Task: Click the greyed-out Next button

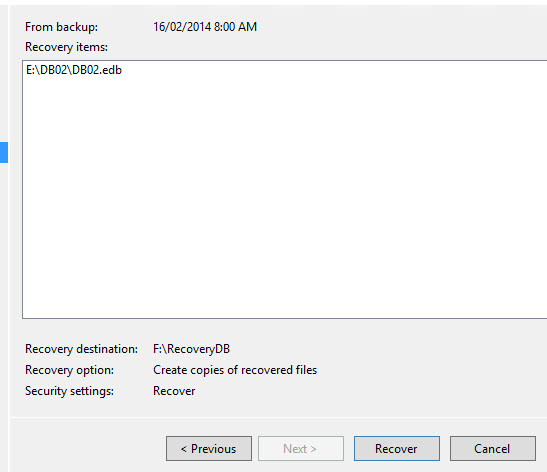Action: pyautogui.click(x=301, y=448)
